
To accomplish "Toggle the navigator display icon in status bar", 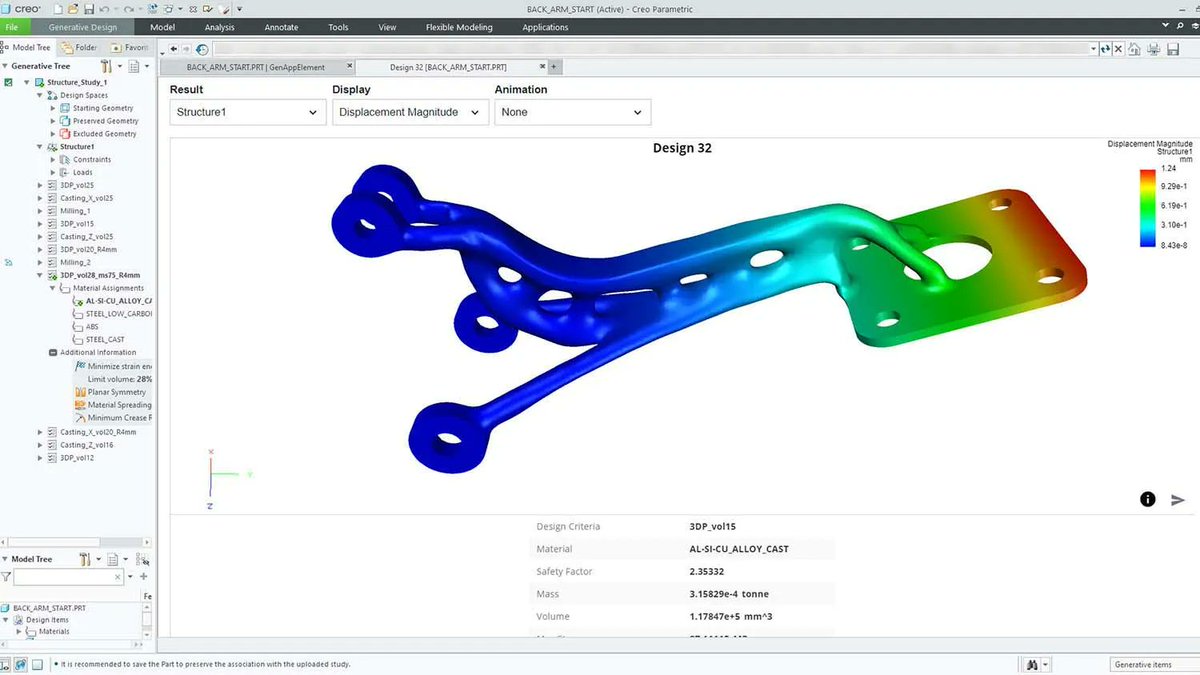I will point(5,664).
